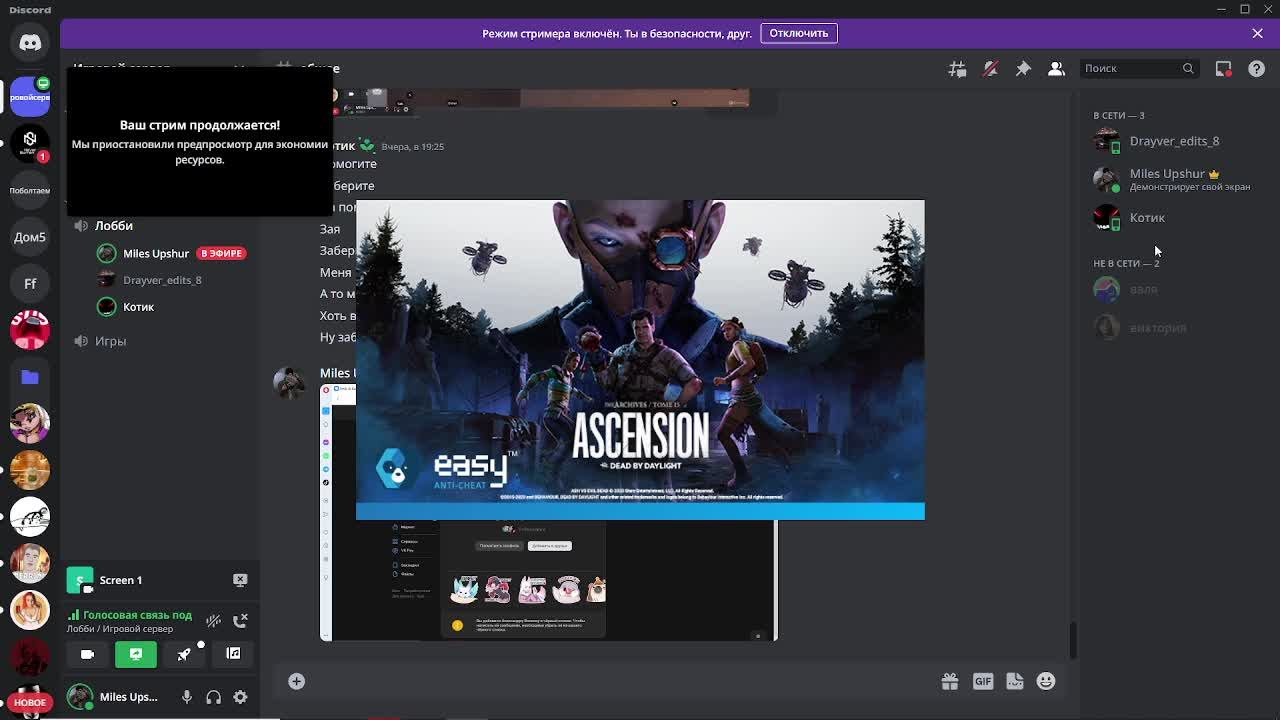Viewport: 1280px width, 720px height.
Task: Open the gift picker icon
Action: pos(949,681)
